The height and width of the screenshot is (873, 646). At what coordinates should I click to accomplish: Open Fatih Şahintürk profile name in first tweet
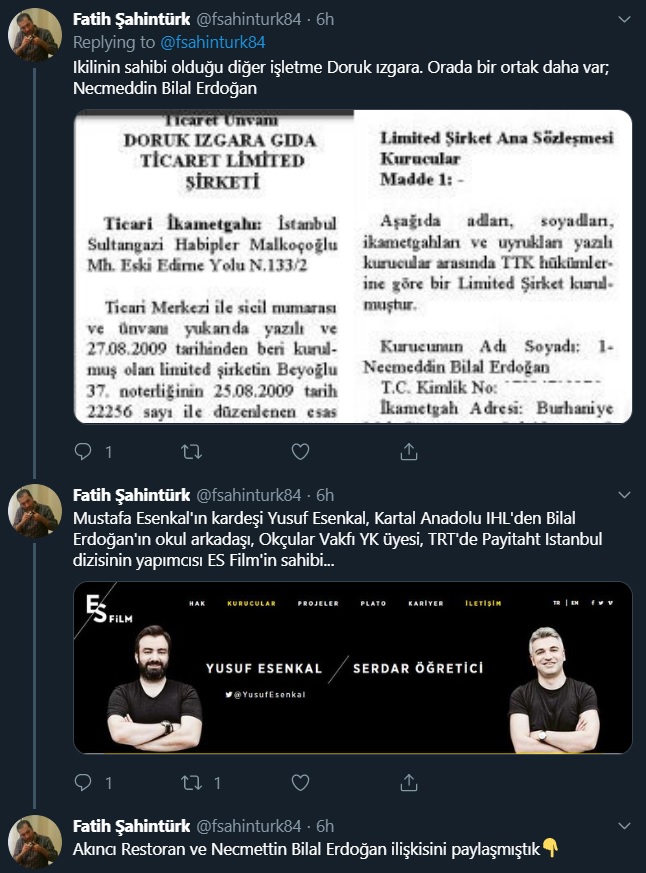(131, 19)
